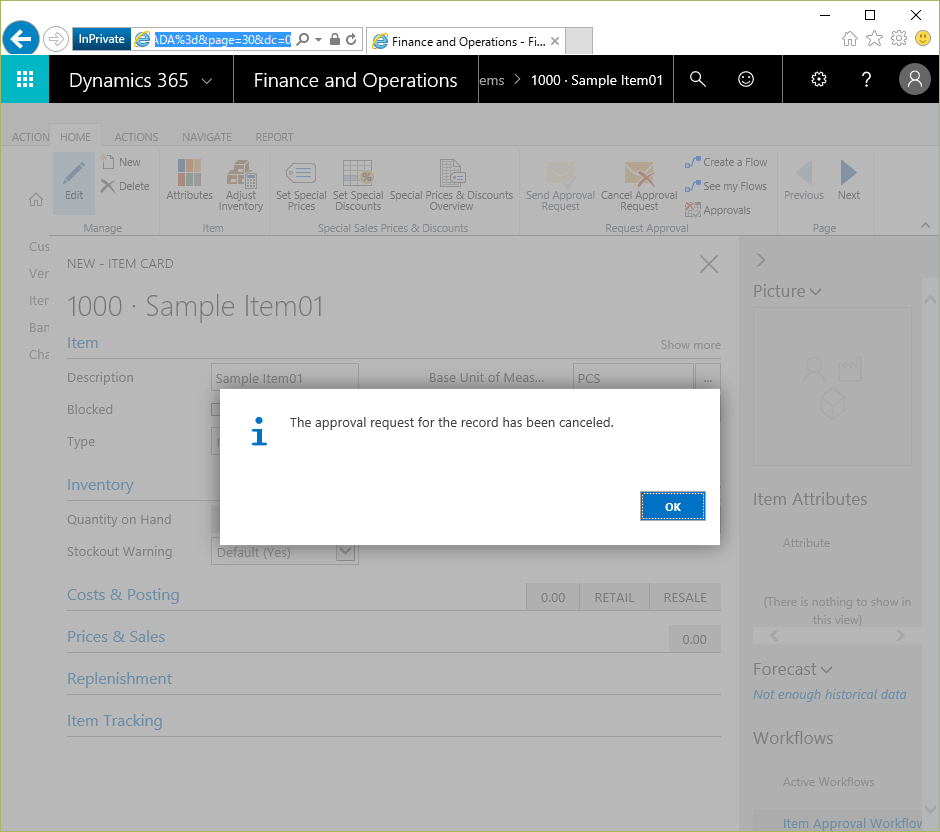Image resolution: width=940 pixels, height=832 pixels.
Task: Click the Edit pencil icon
Action: click(x=74, y=182)
